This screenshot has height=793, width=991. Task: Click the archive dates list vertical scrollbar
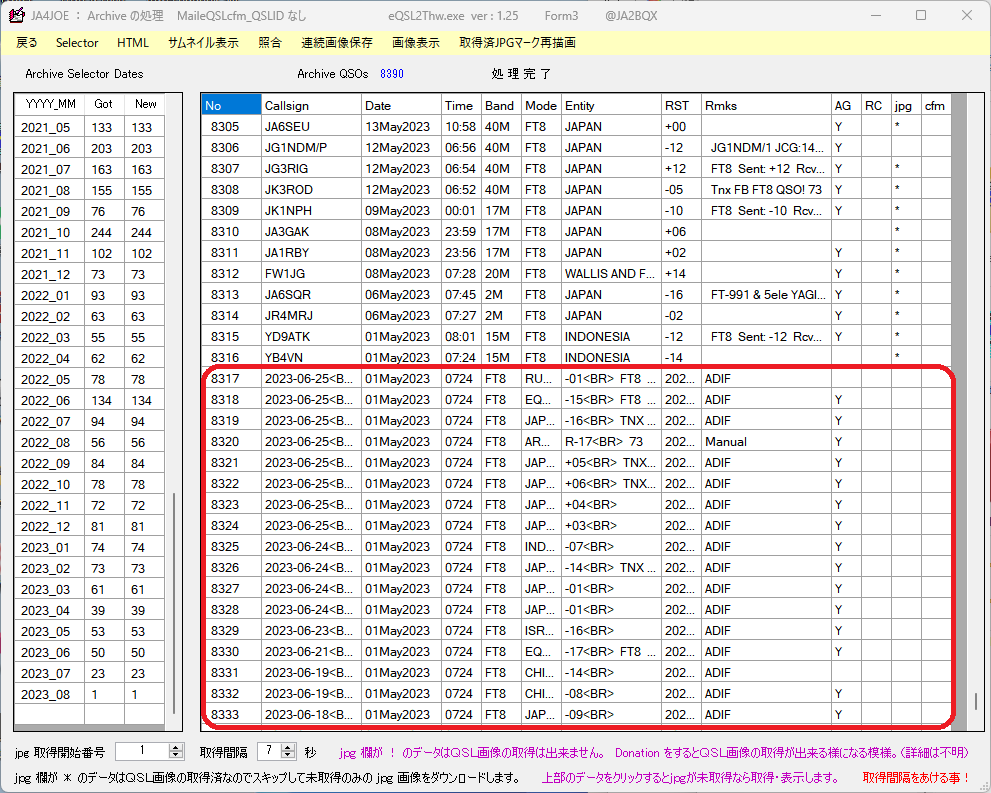pos(174,603)
